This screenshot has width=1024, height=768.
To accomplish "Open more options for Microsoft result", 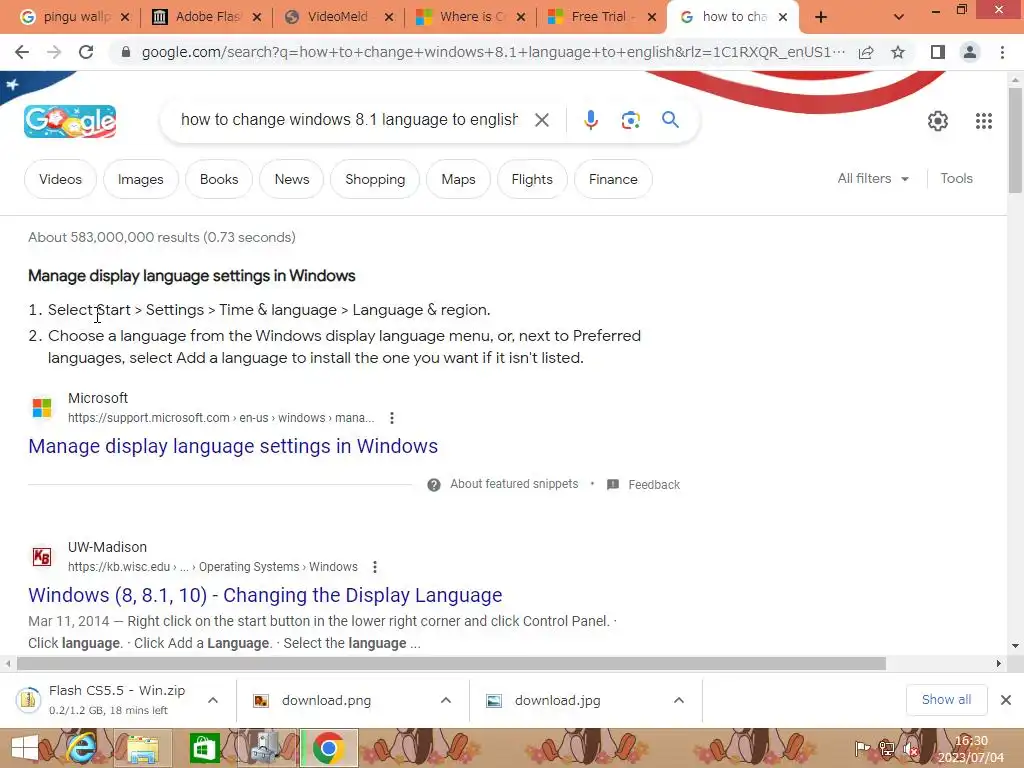I will 392,418.
